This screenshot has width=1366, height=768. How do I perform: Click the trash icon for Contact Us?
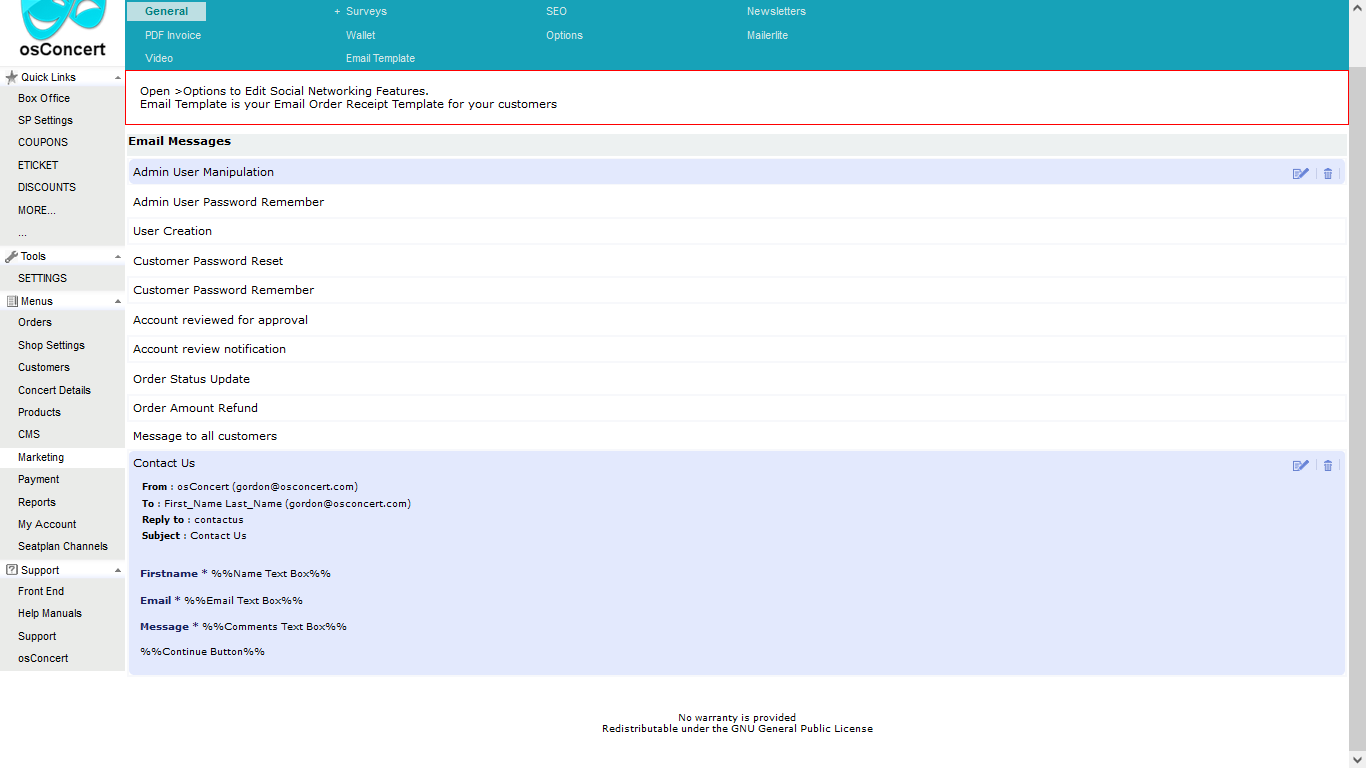[1328, 465]
